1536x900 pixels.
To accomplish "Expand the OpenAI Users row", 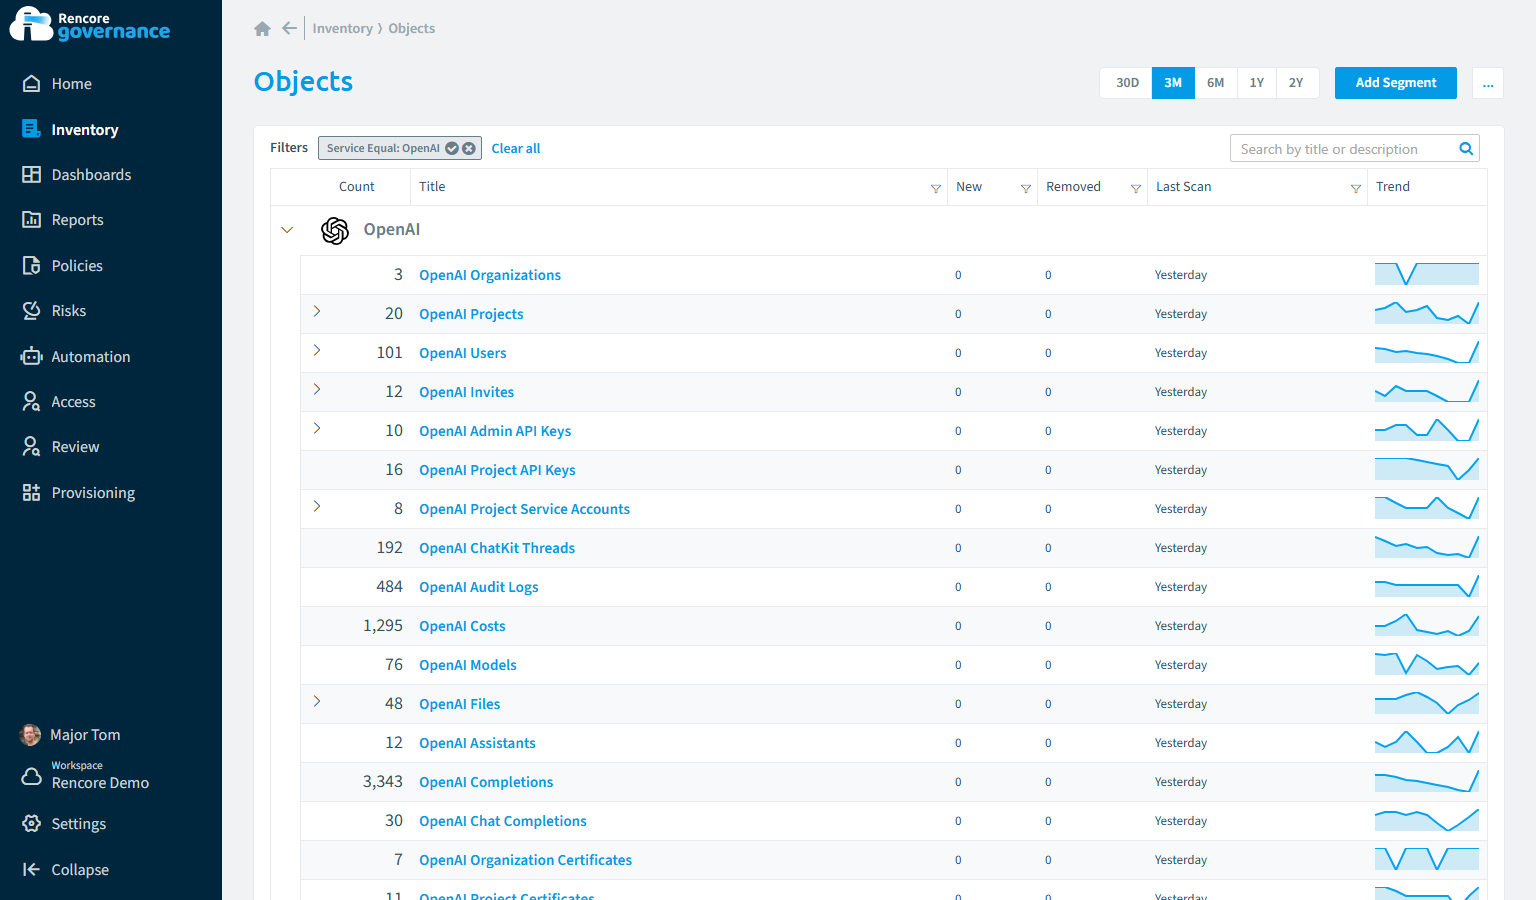I will (x=317, y=351).
